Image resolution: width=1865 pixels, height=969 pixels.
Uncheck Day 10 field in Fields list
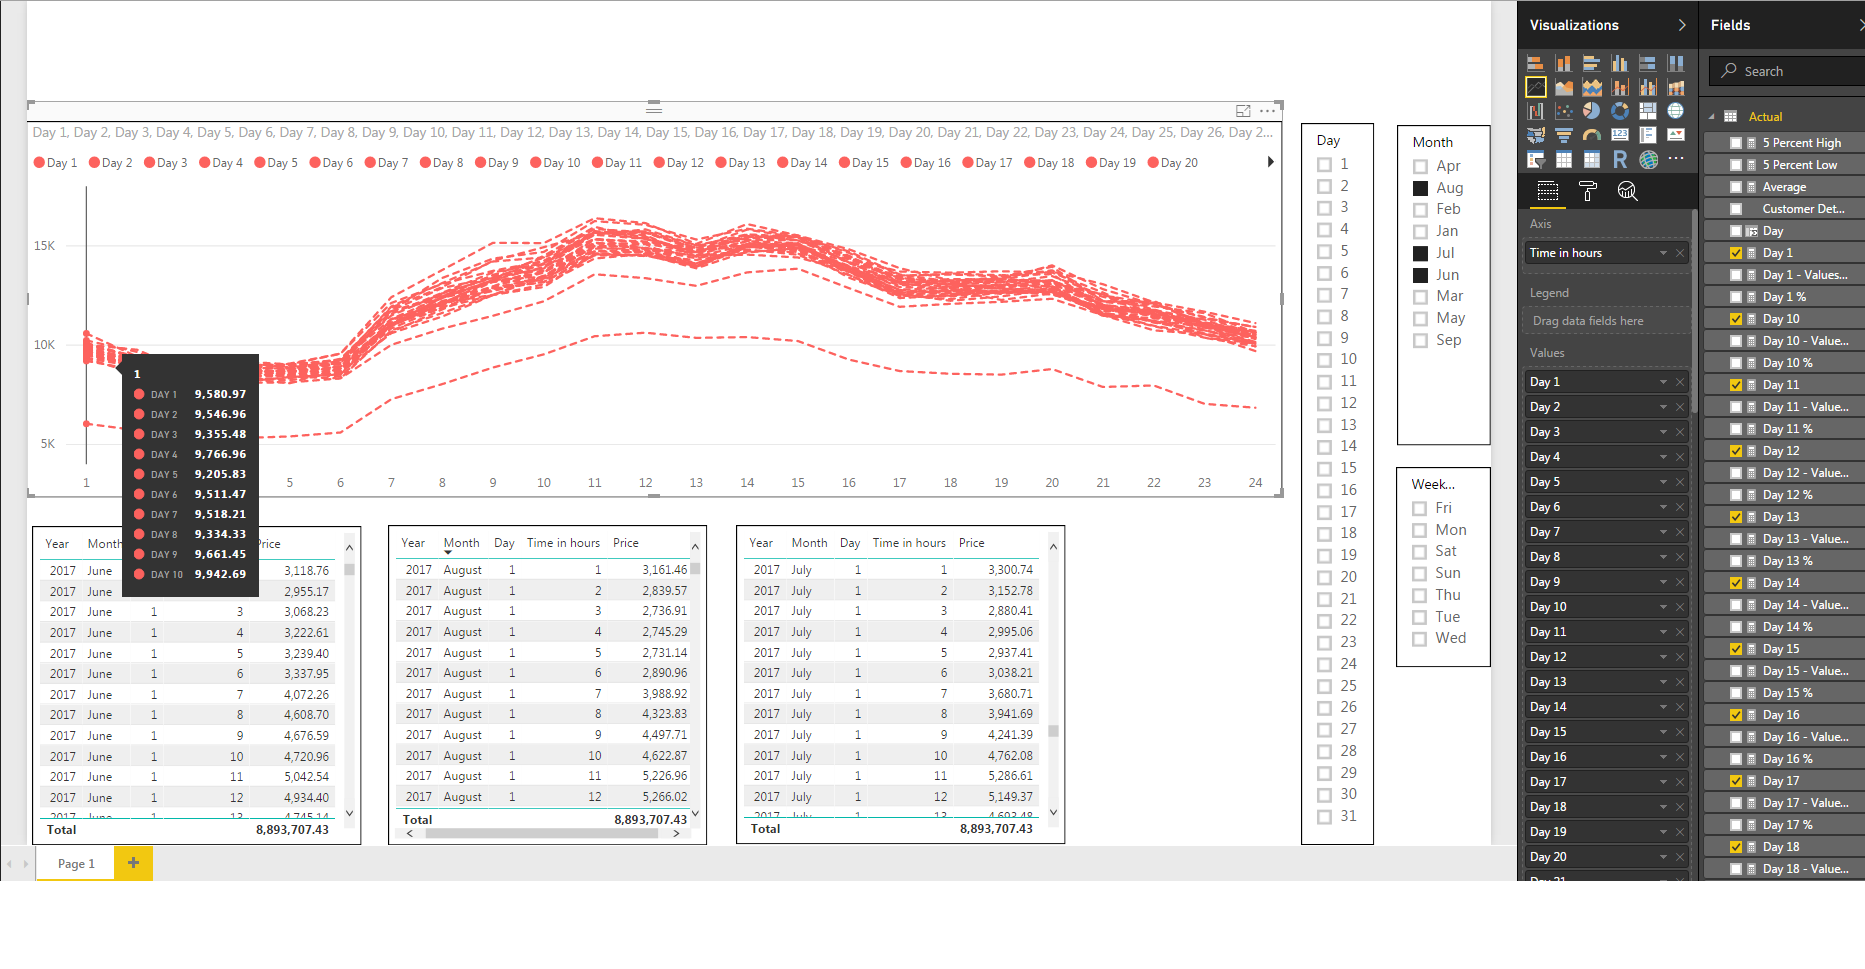point(1736,319)
